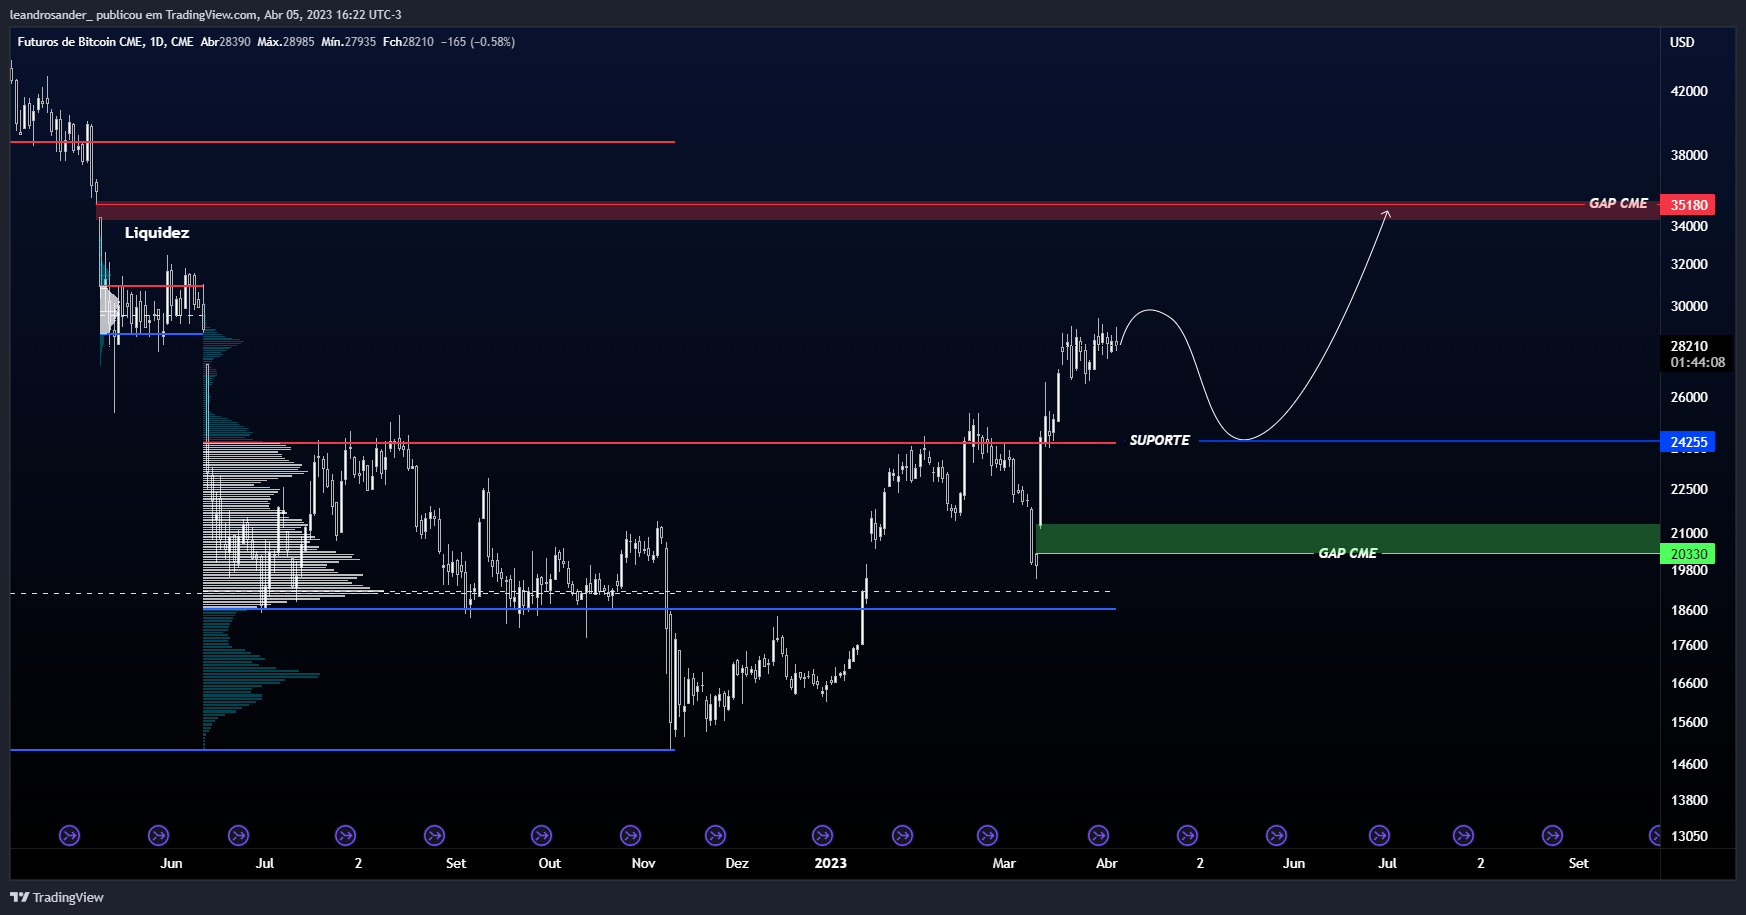Click the 2023 label on the time axis
The image size is (1746, 915).
point(830,863)
